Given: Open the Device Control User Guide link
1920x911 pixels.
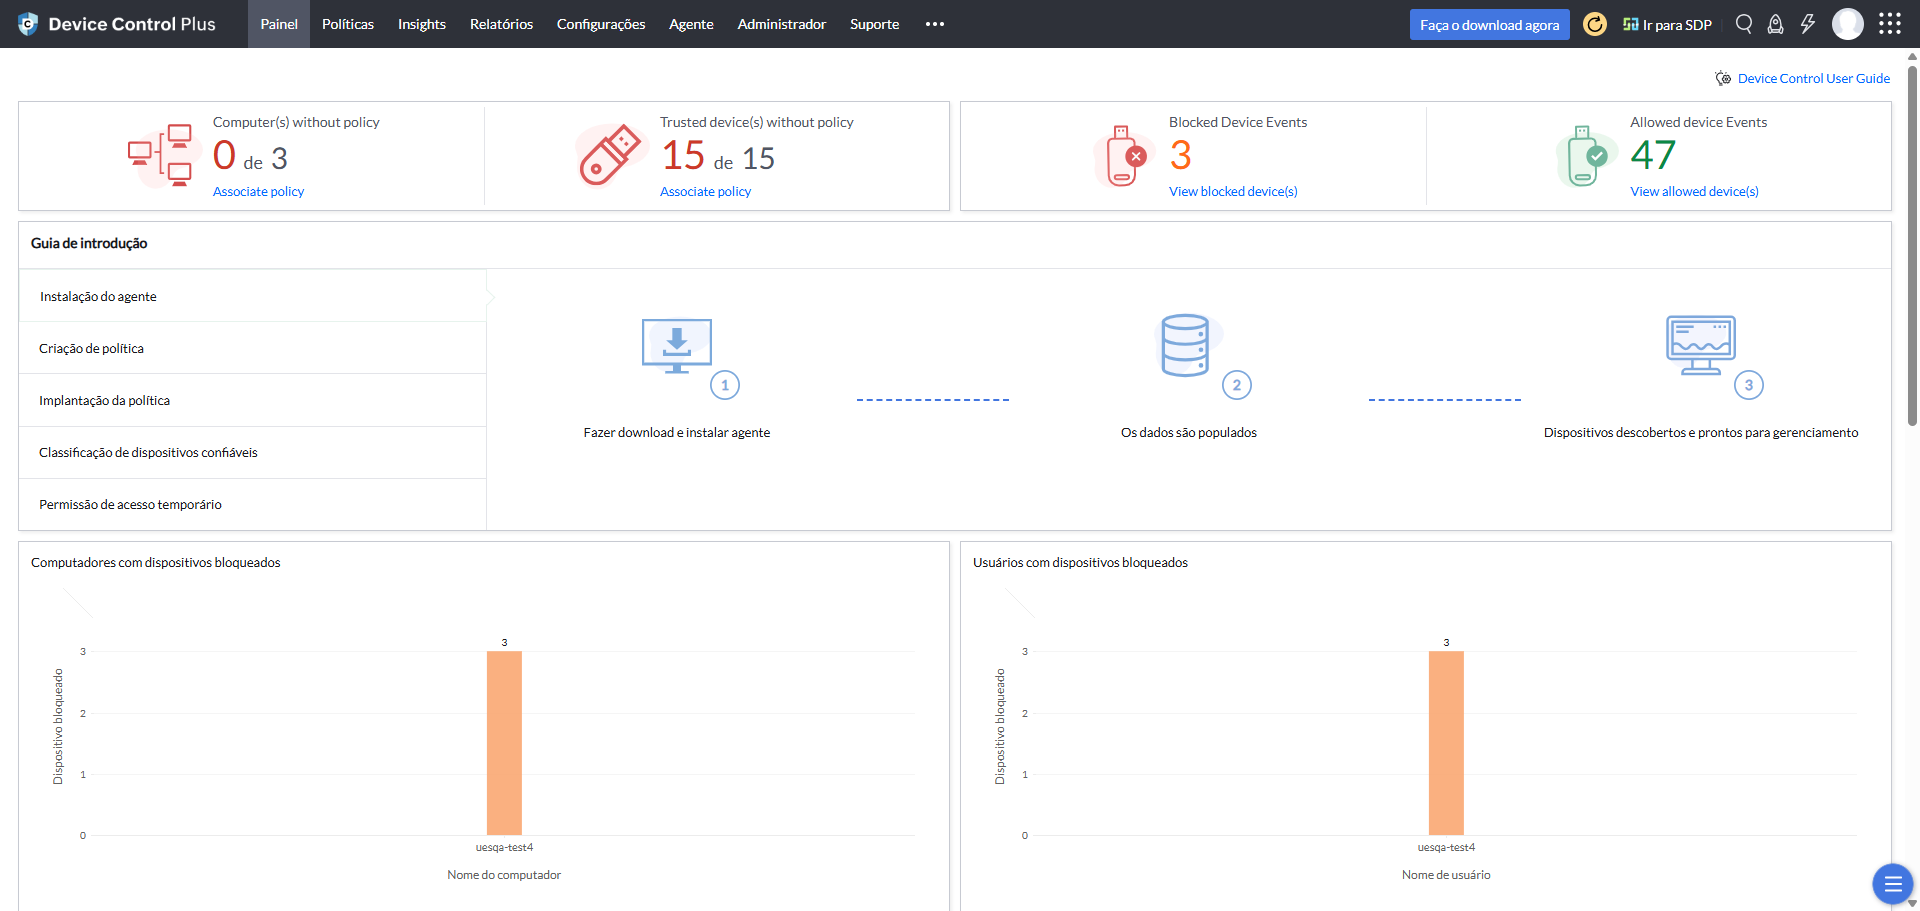Looking at the screenshot, I should [x=1813, y=78].
